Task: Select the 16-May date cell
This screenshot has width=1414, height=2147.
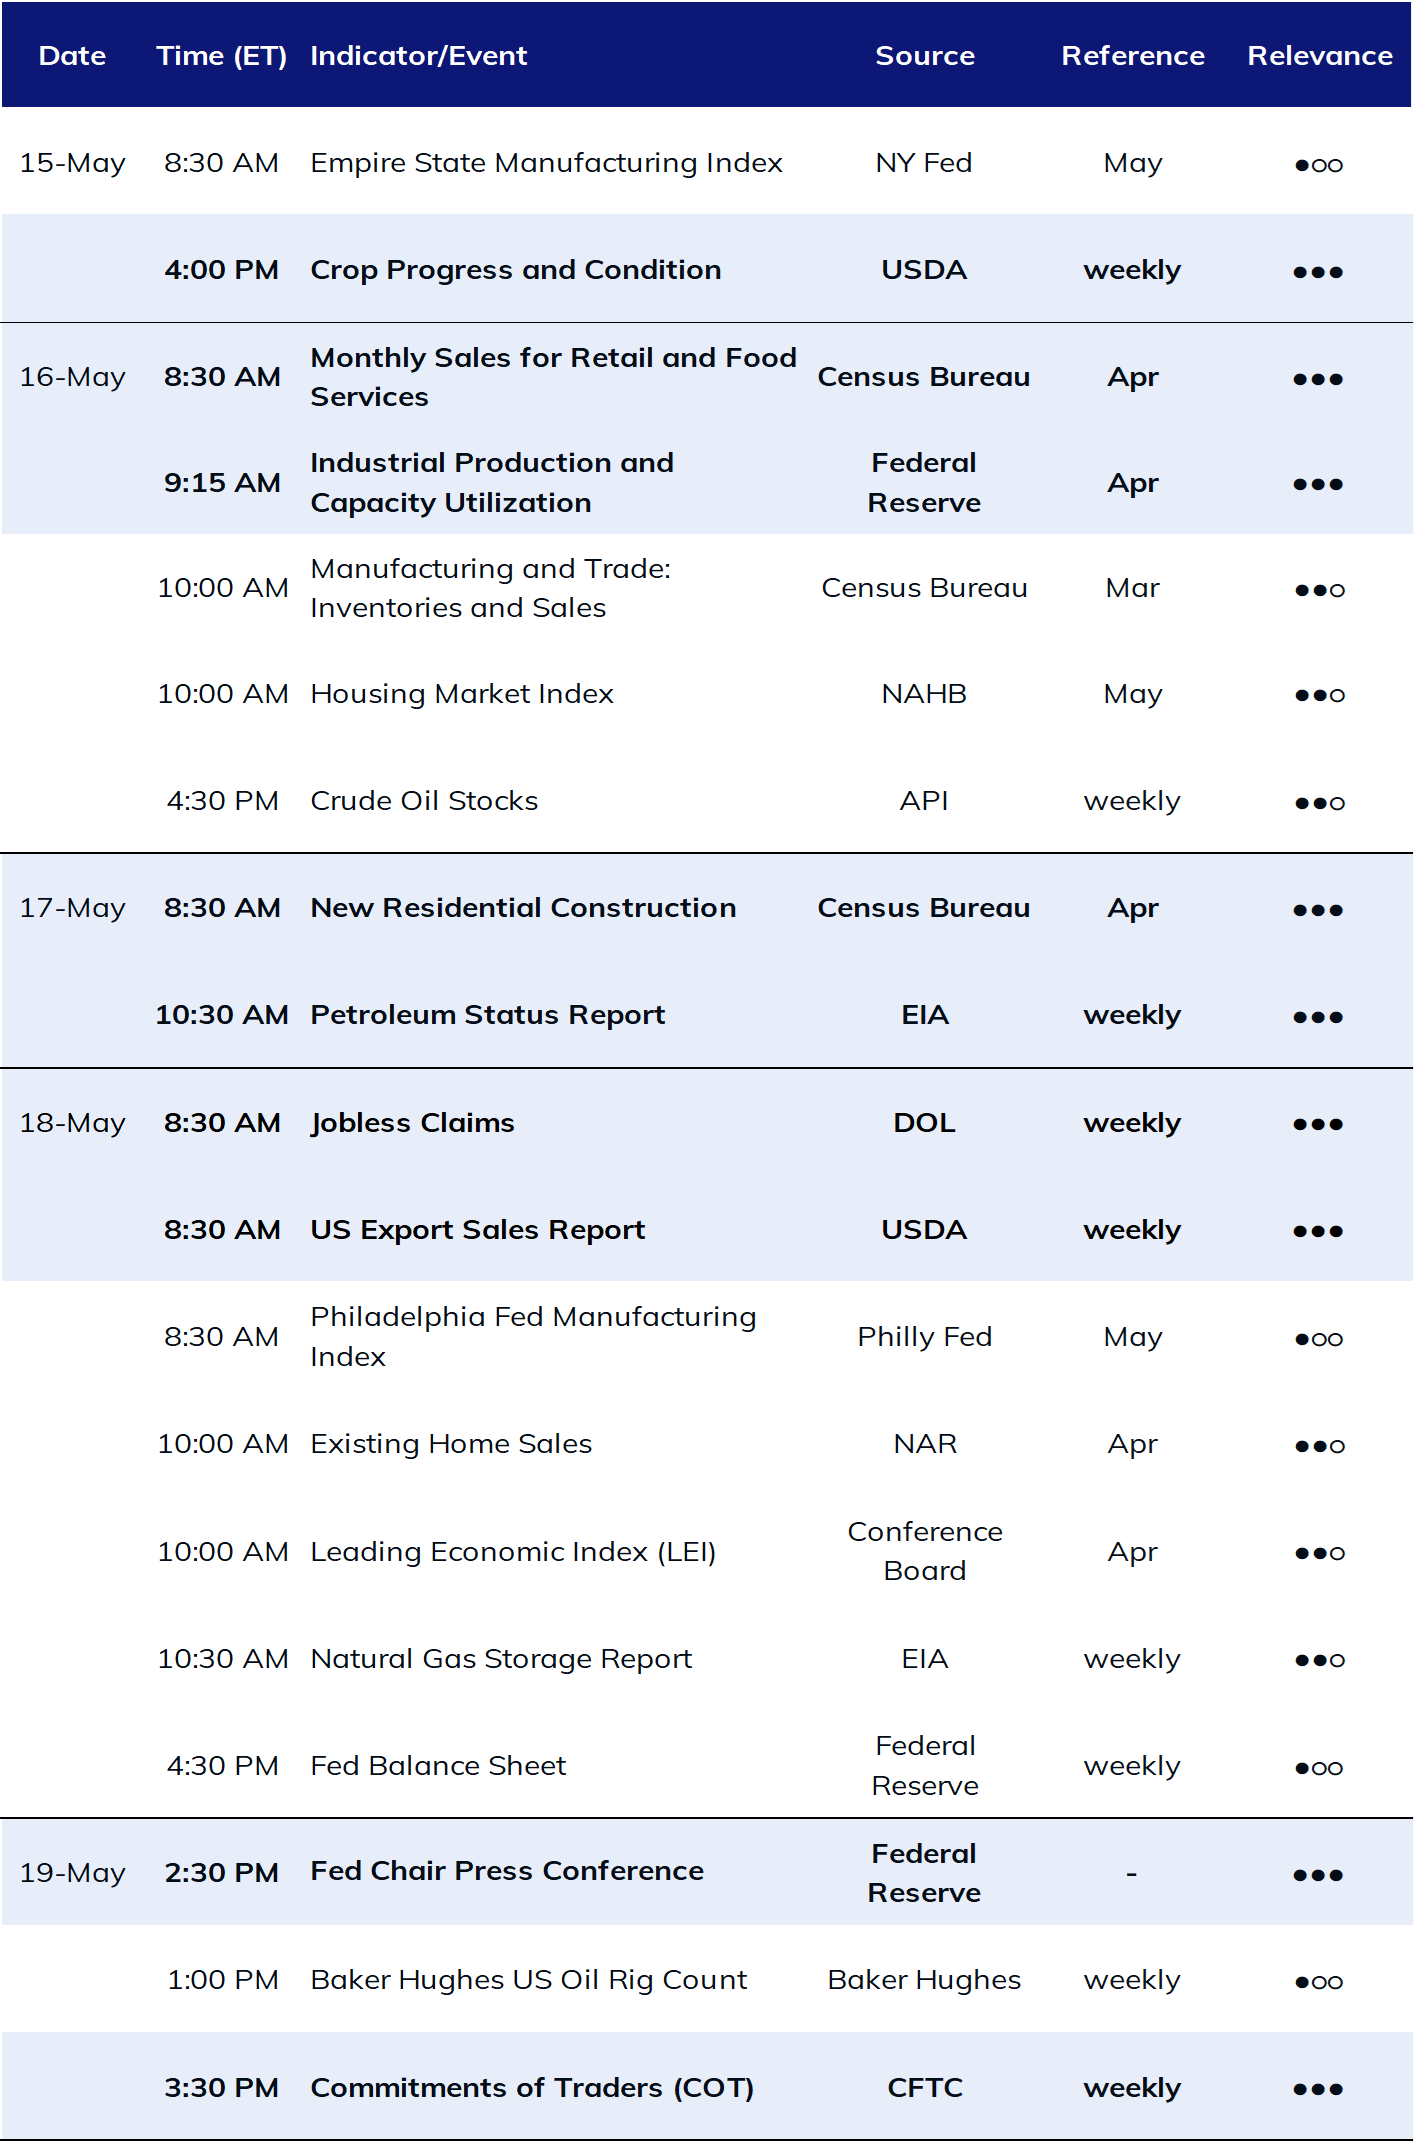Action: (x=72, y=377)
